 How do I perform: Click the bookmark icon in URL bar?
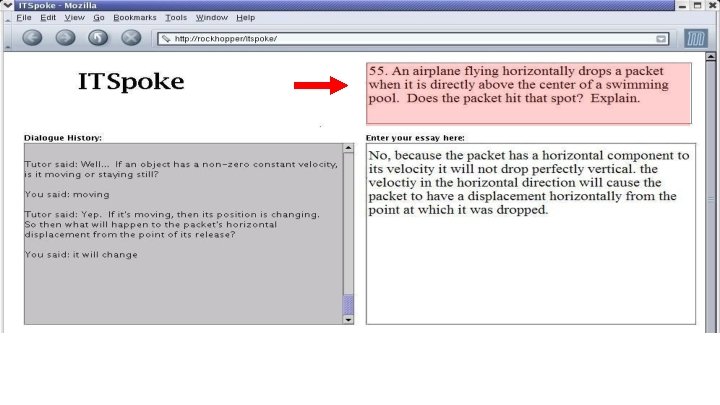[166, 39]
